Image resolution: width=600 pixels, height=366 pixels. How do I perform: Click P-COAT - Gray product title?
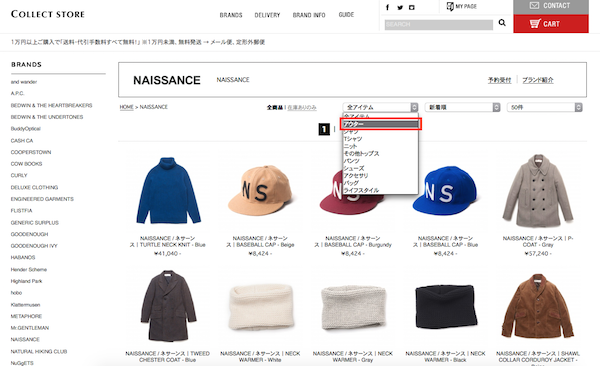coord(538,241)
